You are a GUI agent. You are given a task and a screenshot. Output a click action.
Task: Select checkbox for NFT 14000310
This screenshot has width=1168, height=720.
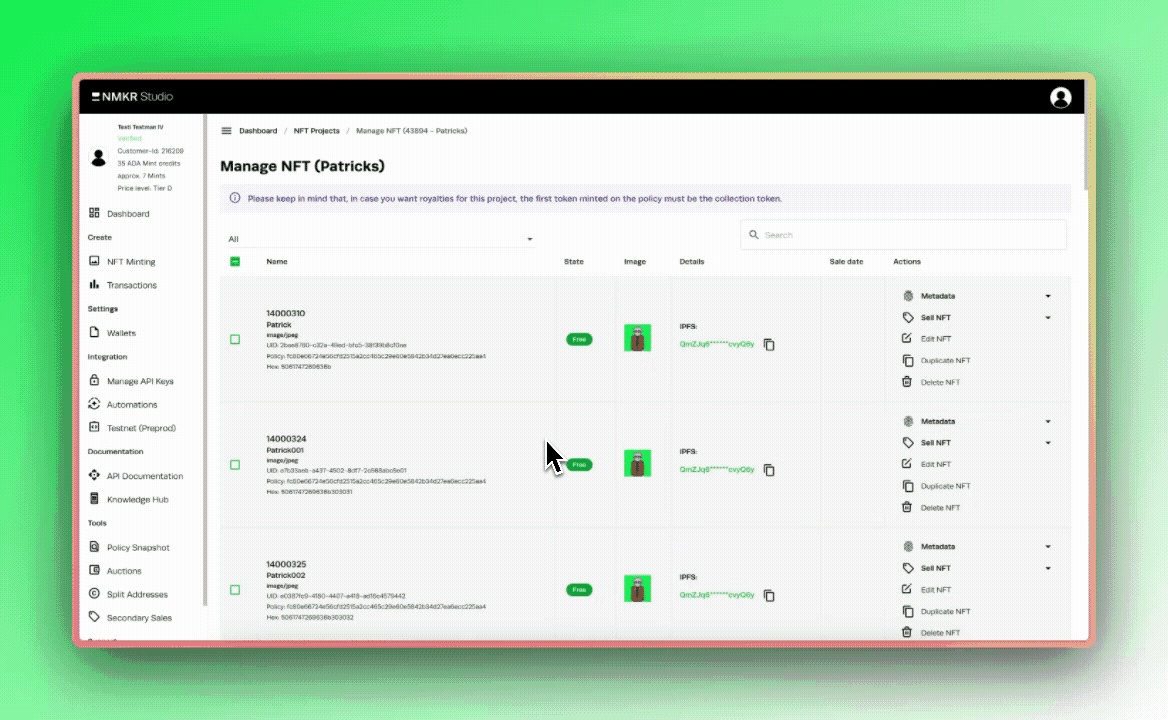coord(235,339)
